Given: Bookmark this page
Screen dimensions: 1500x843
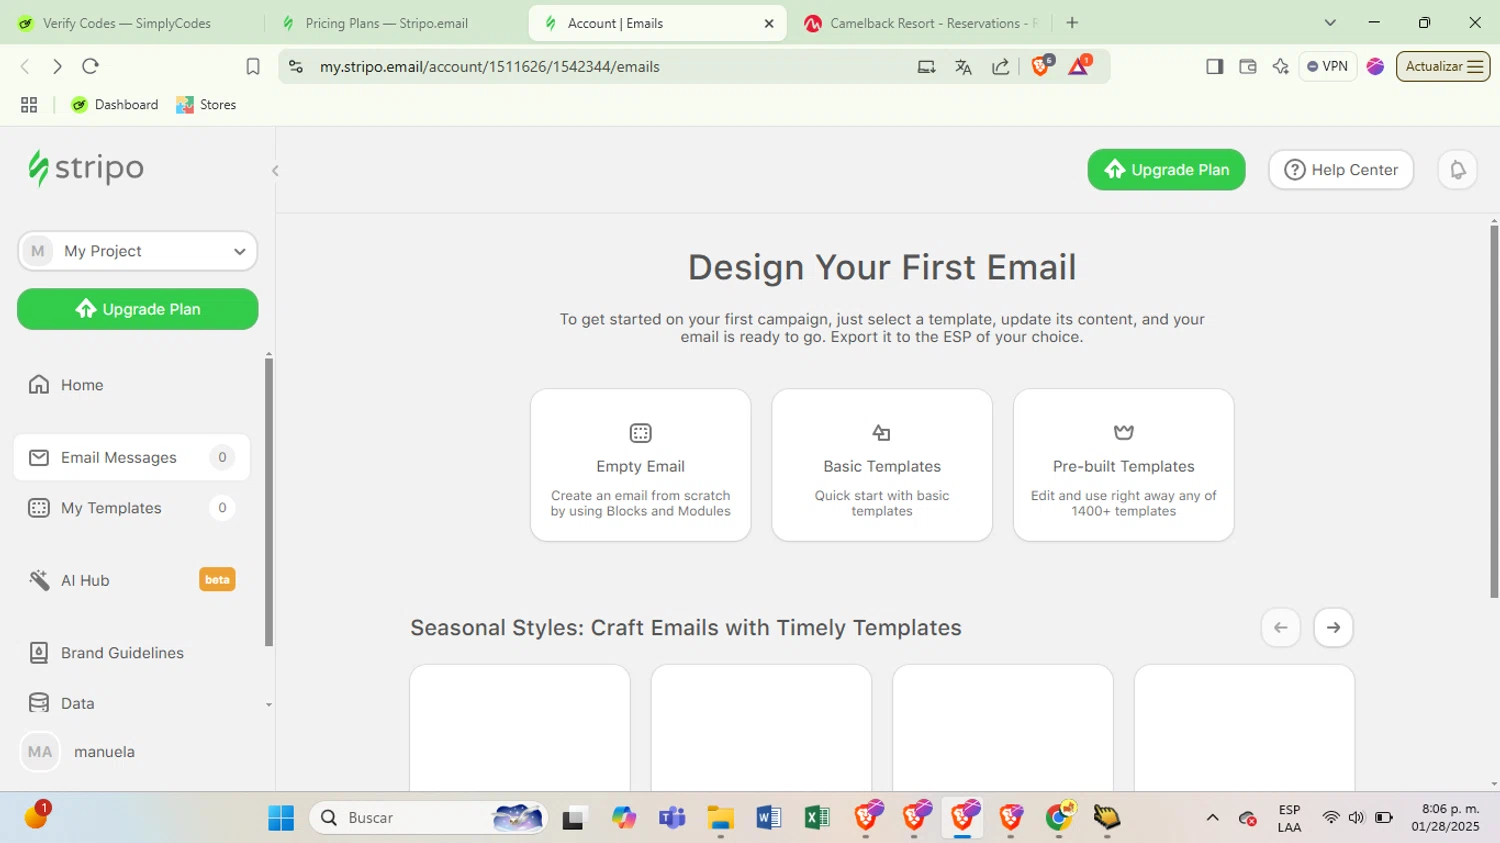Looking at the screenshot, I should coord(253,66).
